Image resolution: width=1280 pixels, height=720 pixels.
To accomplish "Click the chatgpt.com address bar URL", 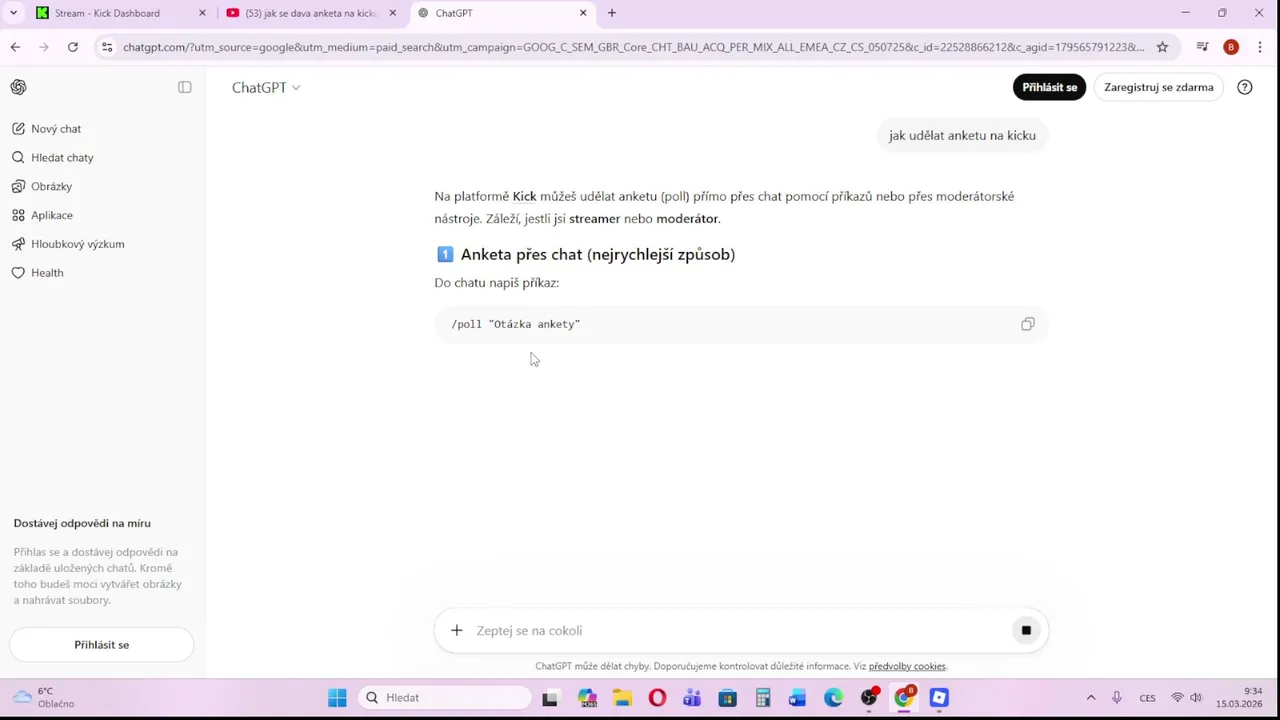I will pyautogui.click(x=633, y=47).
